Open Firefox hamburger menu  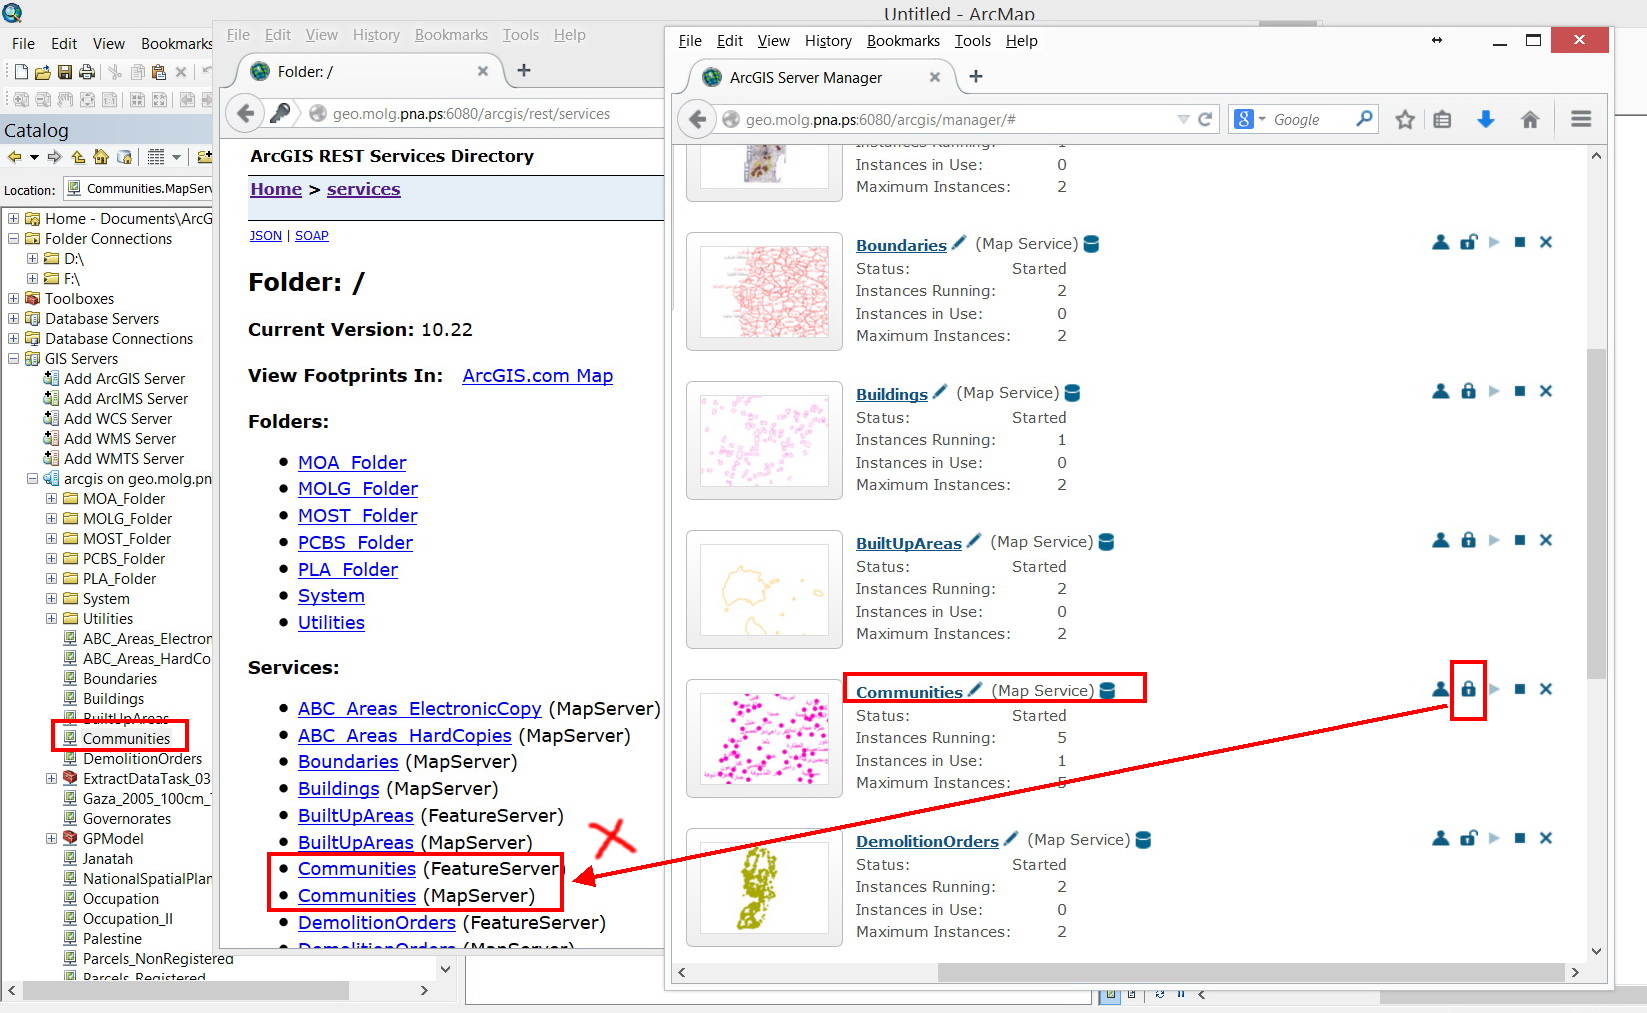click(x=1581, y=119)
